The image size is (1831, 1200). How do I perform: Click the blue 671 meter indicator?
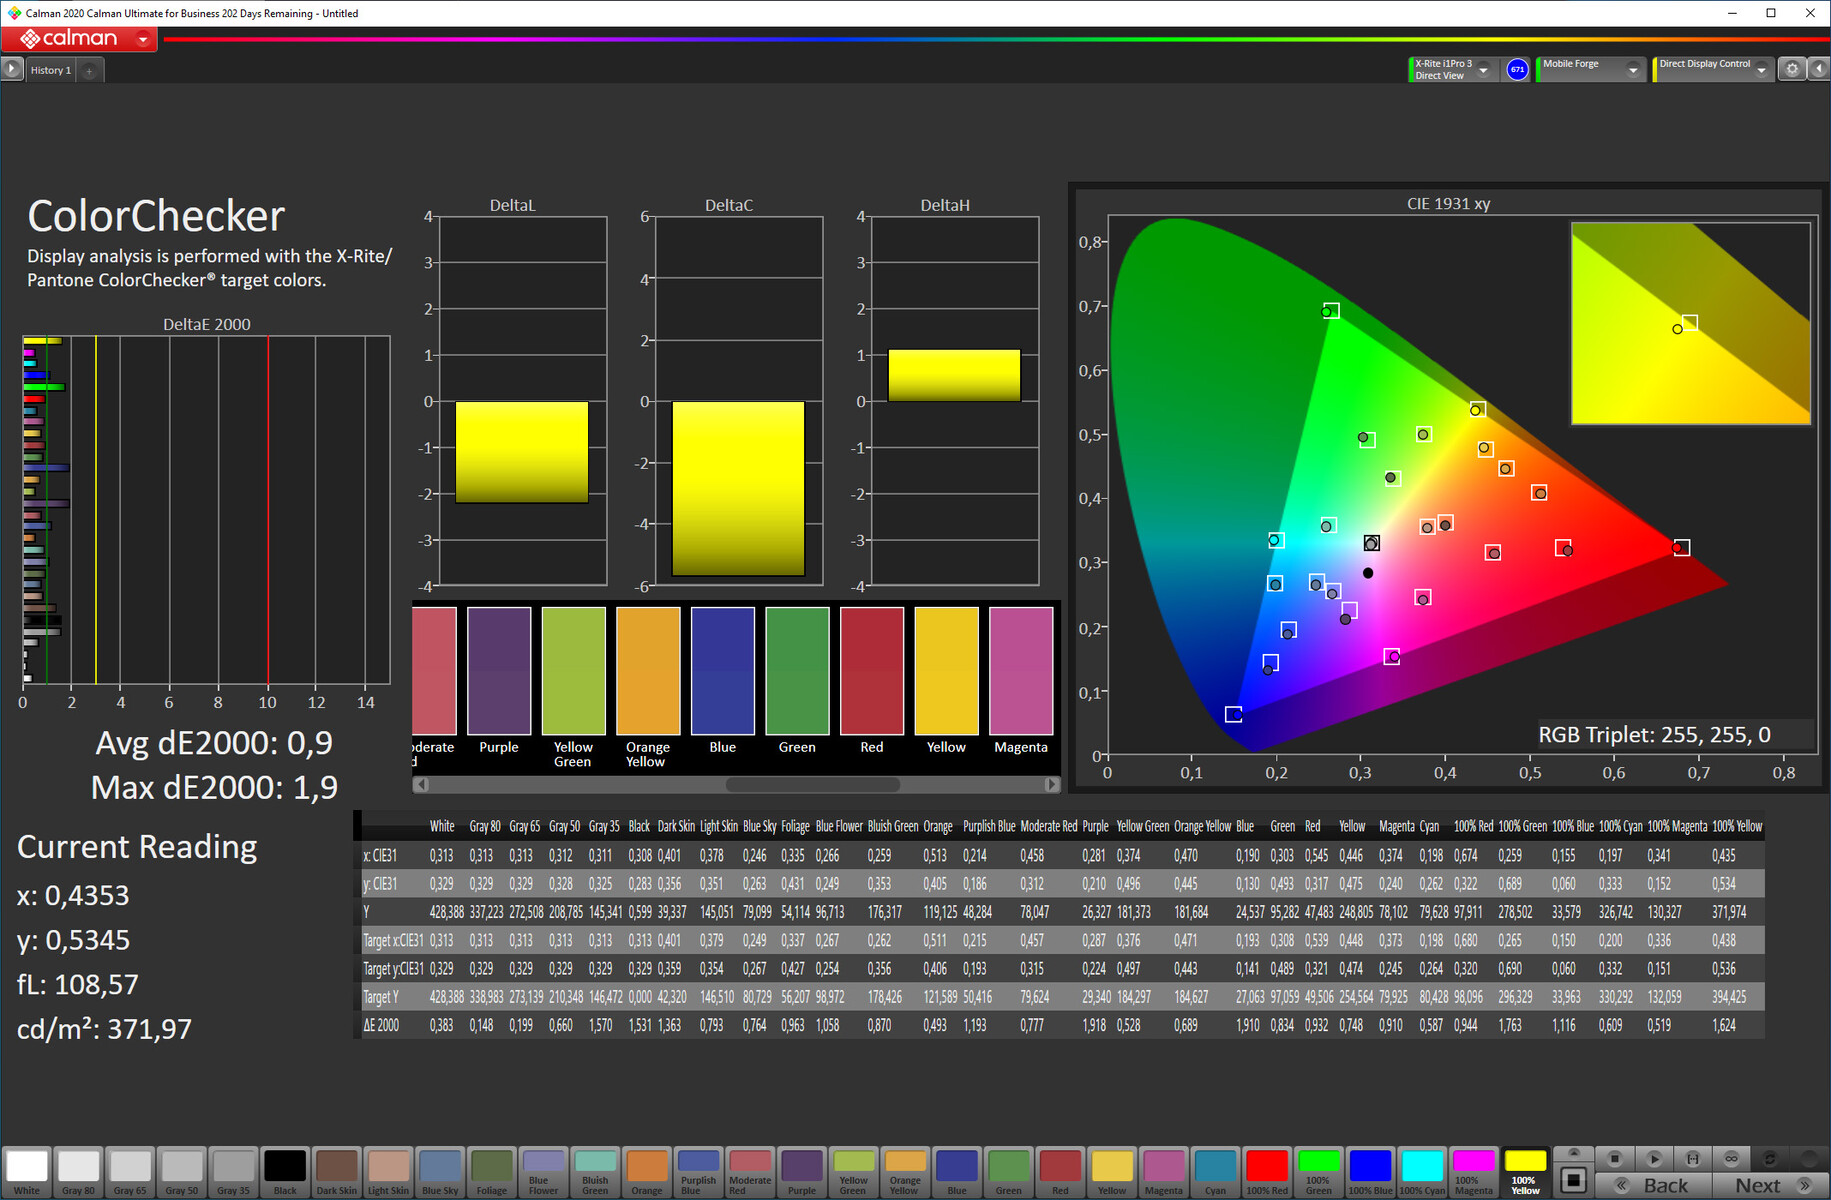click(x=1517, y=69)
